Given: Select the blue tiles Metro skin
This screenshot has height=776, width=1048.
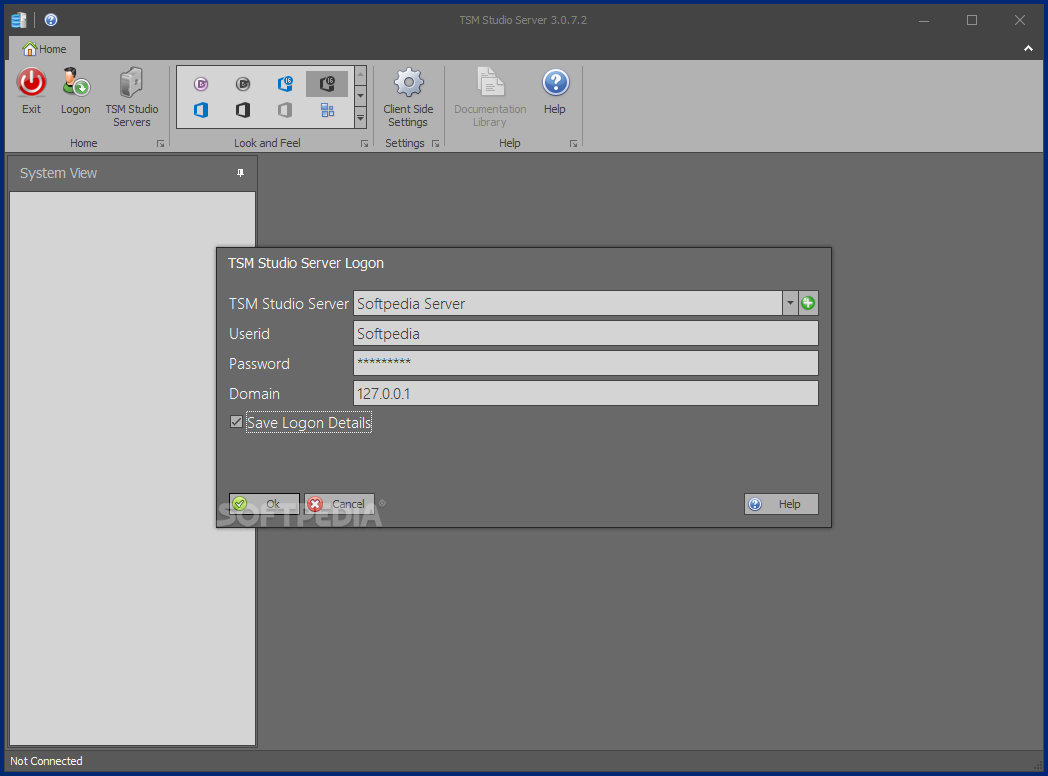Looking at the screenshot, I should point(327,110).
